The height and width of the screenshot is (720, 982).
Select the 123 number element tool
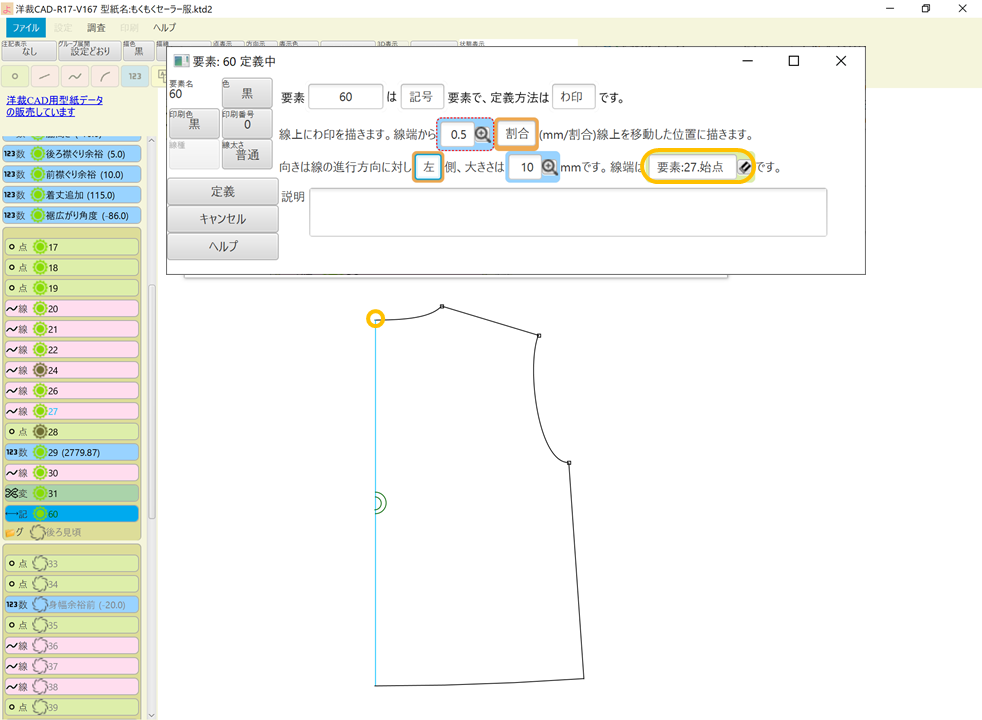click(134, 76)
